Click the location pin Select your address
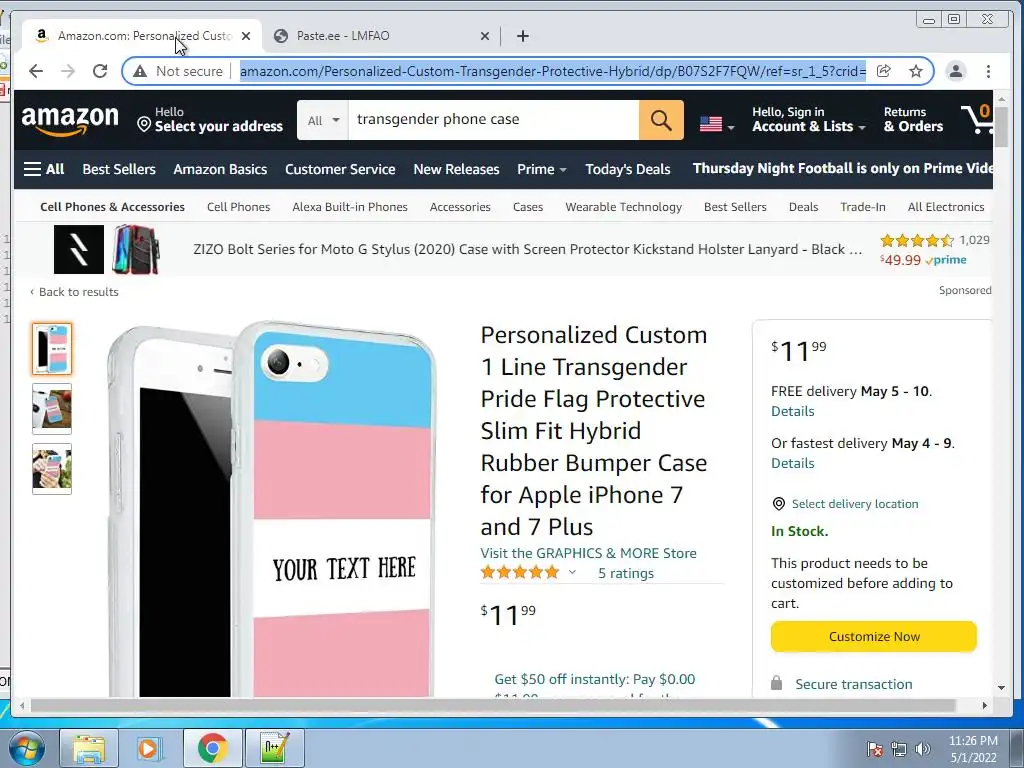This screenshot has width=1024, height=768. pyautogui.click(x=210, y=120)
